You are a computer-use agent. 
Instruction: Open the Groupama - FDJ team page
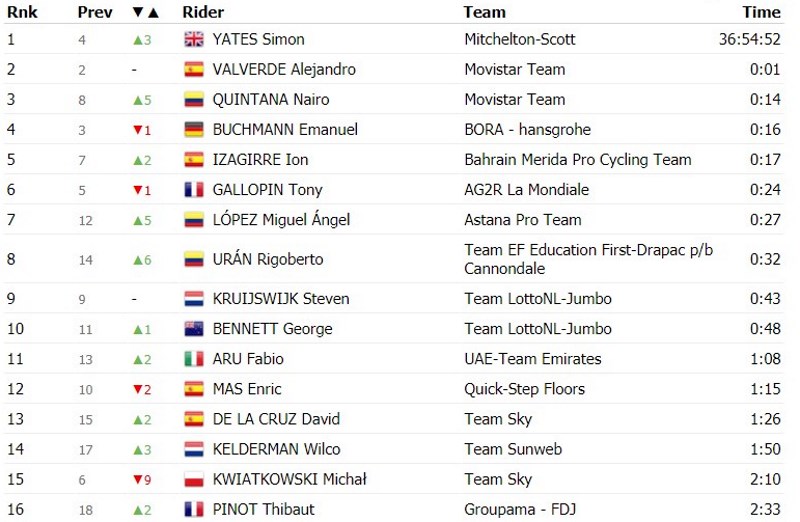520,509
